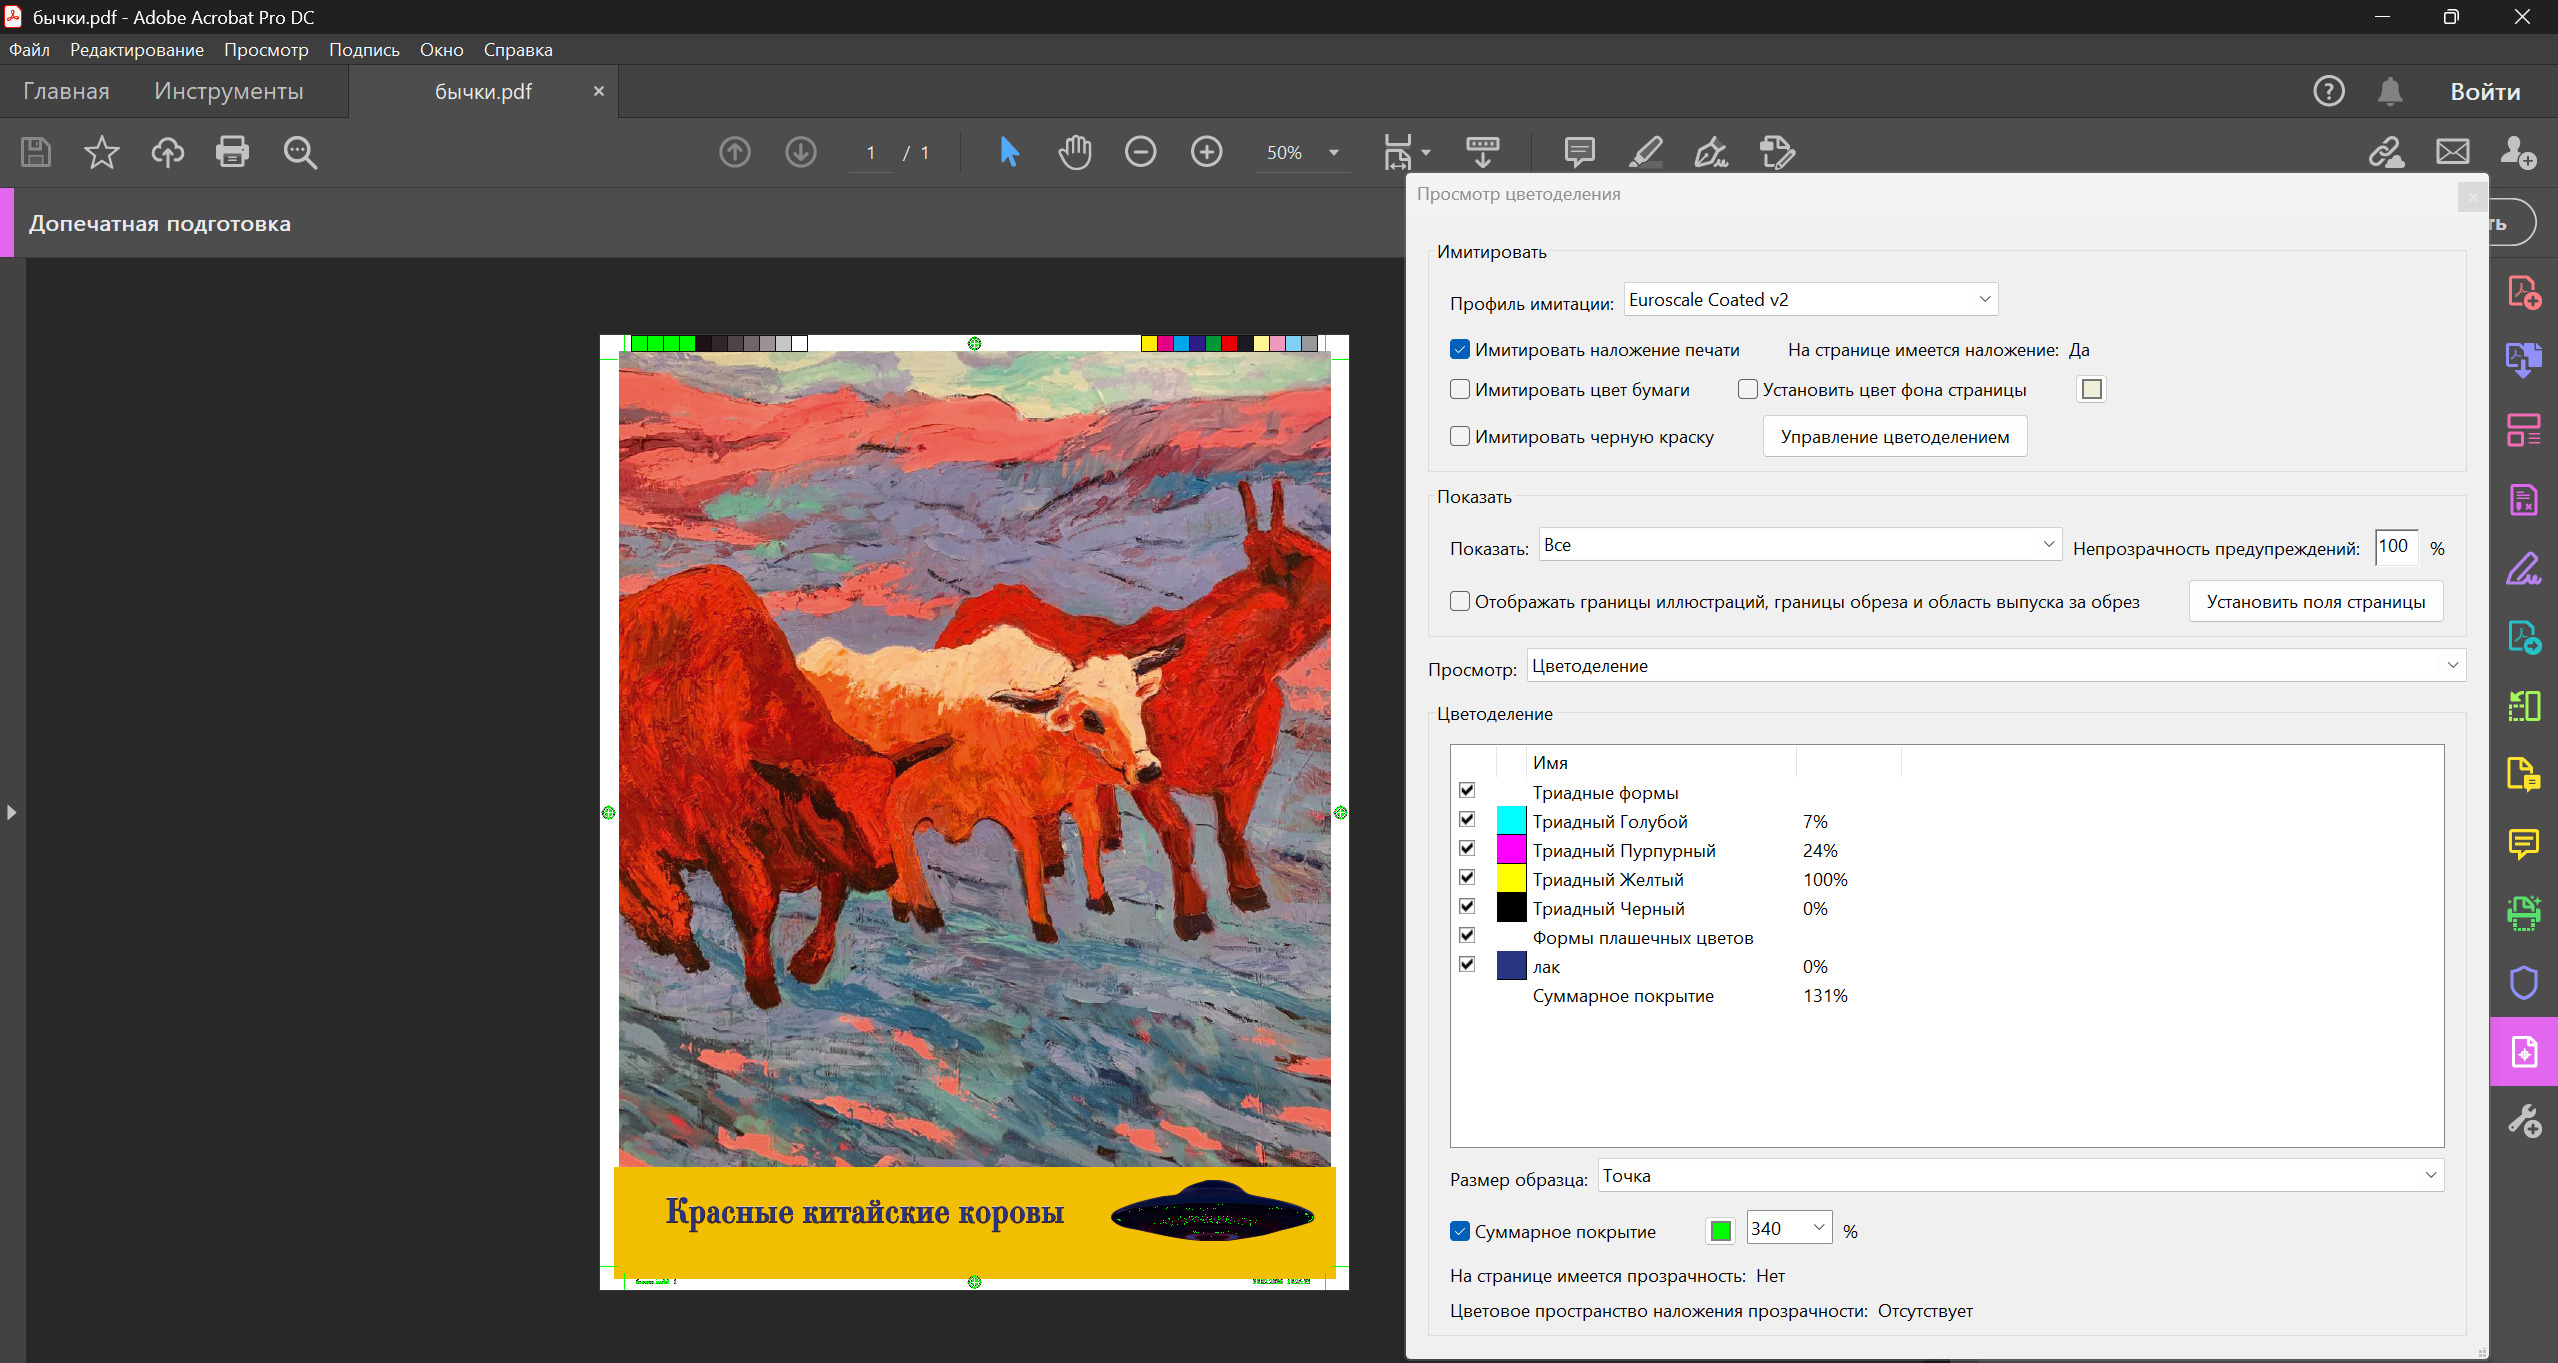Click the Управление цветоделением button
This screenshot has width=2558, height=1363.
(x=1895, y=436)
